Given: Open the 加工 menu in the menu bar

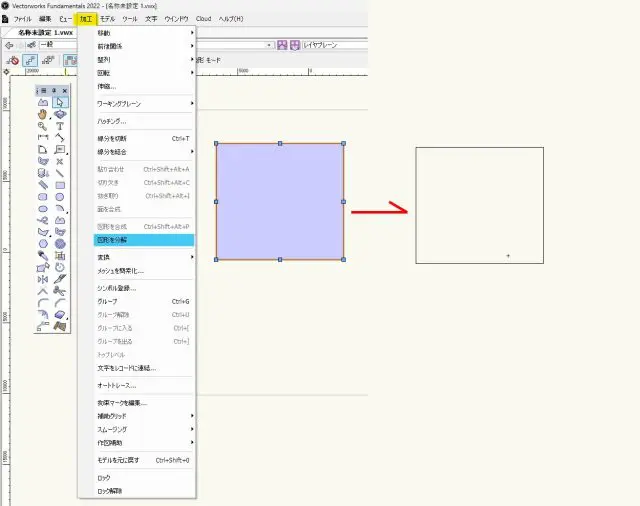Looking at the screenshot, I should (x=86, y=19).
